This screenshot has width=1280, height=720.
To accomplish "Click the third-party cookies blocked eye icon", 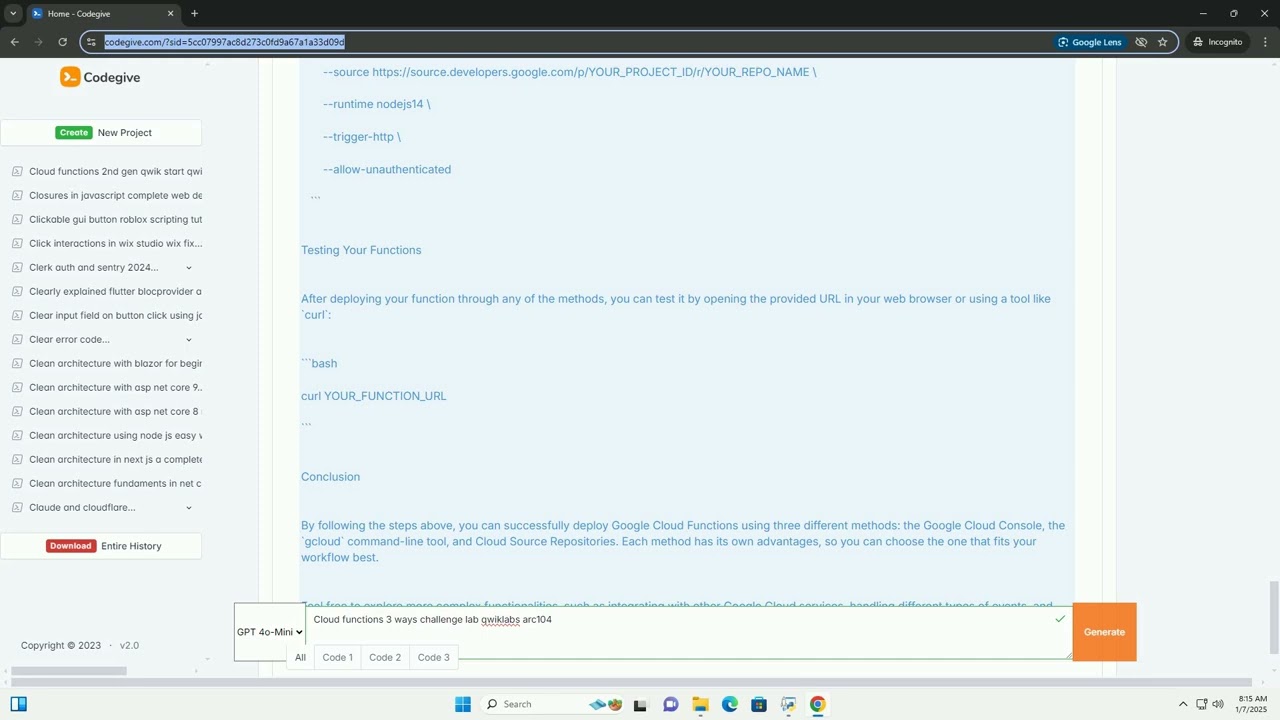I will click(1140, 42).
